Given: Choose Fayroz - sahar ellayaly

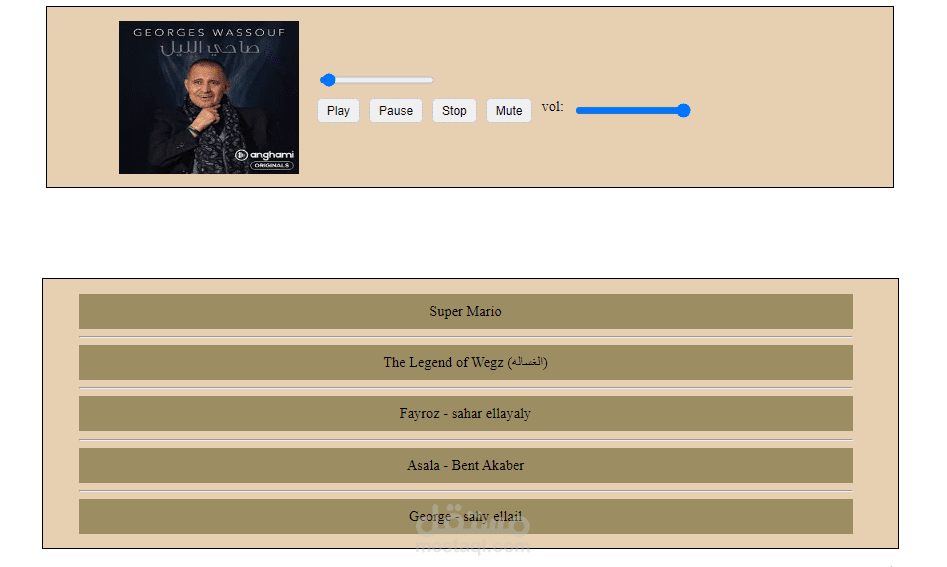Looking at the screenshot, I should (466, 414).
